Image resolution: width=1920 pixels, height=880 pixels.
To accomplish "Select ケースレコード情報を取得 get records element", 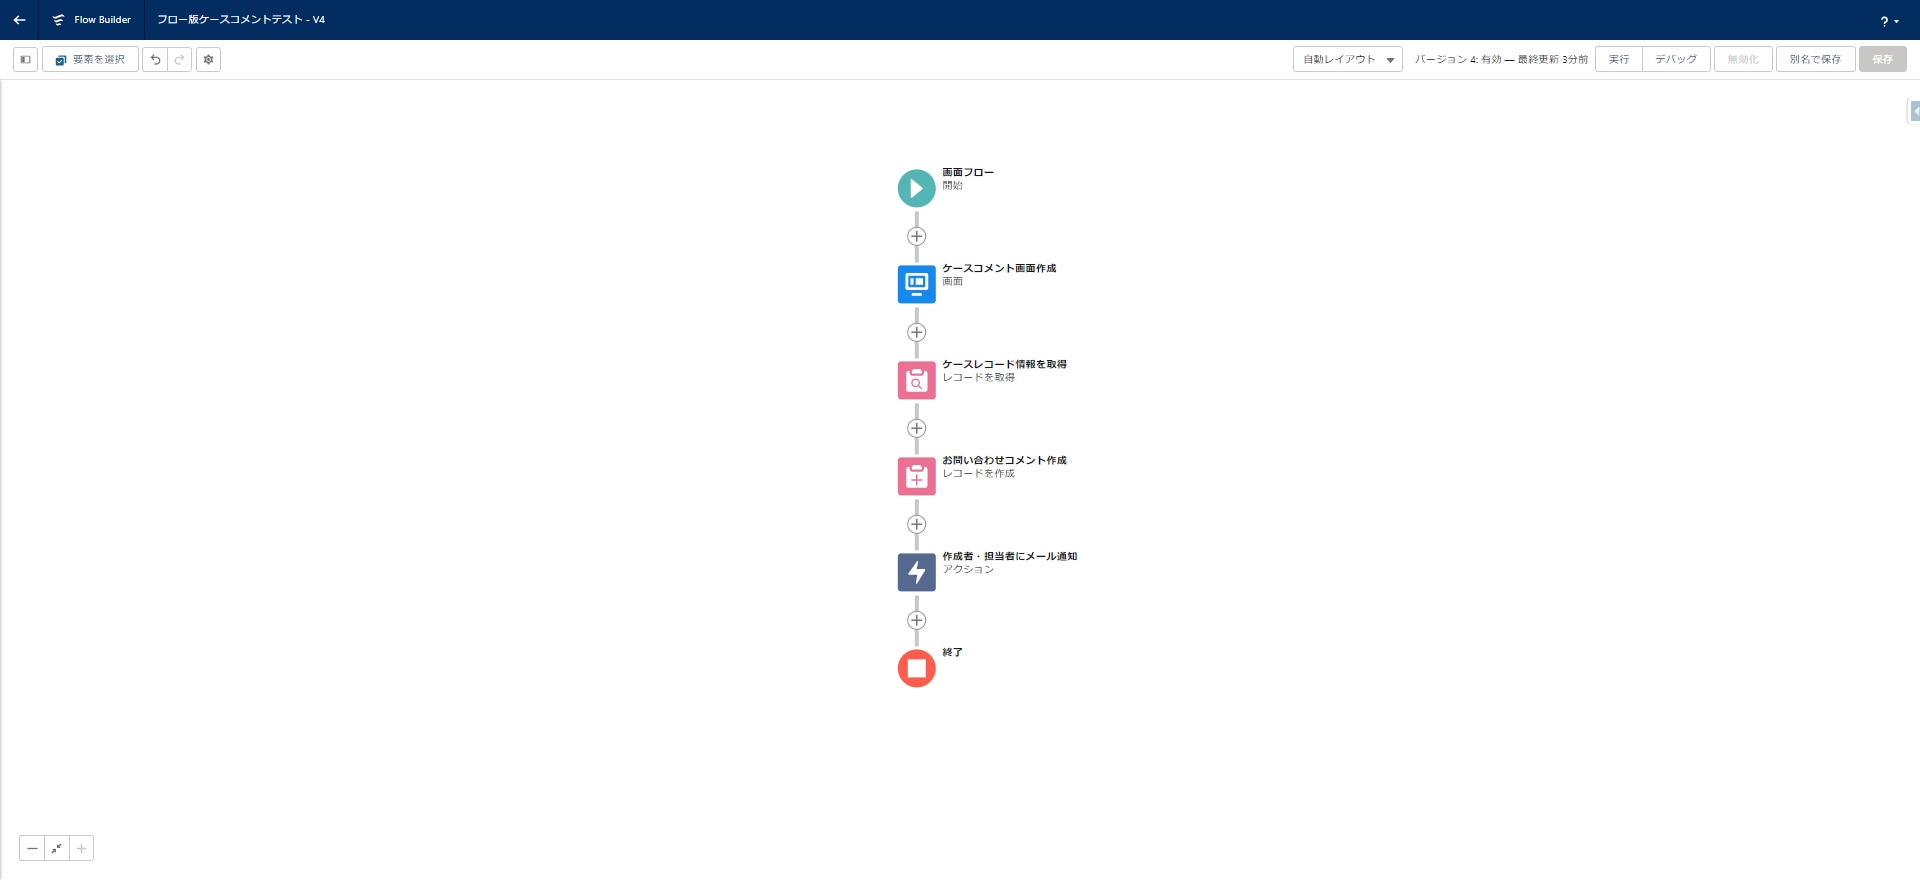I will 916,380.
